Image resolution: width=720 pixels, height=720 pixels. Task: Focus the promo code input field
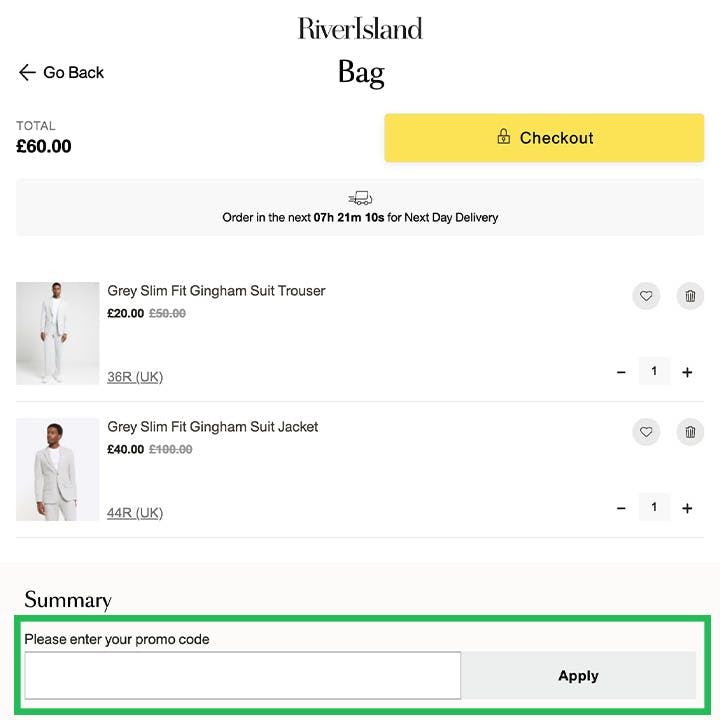242,675
